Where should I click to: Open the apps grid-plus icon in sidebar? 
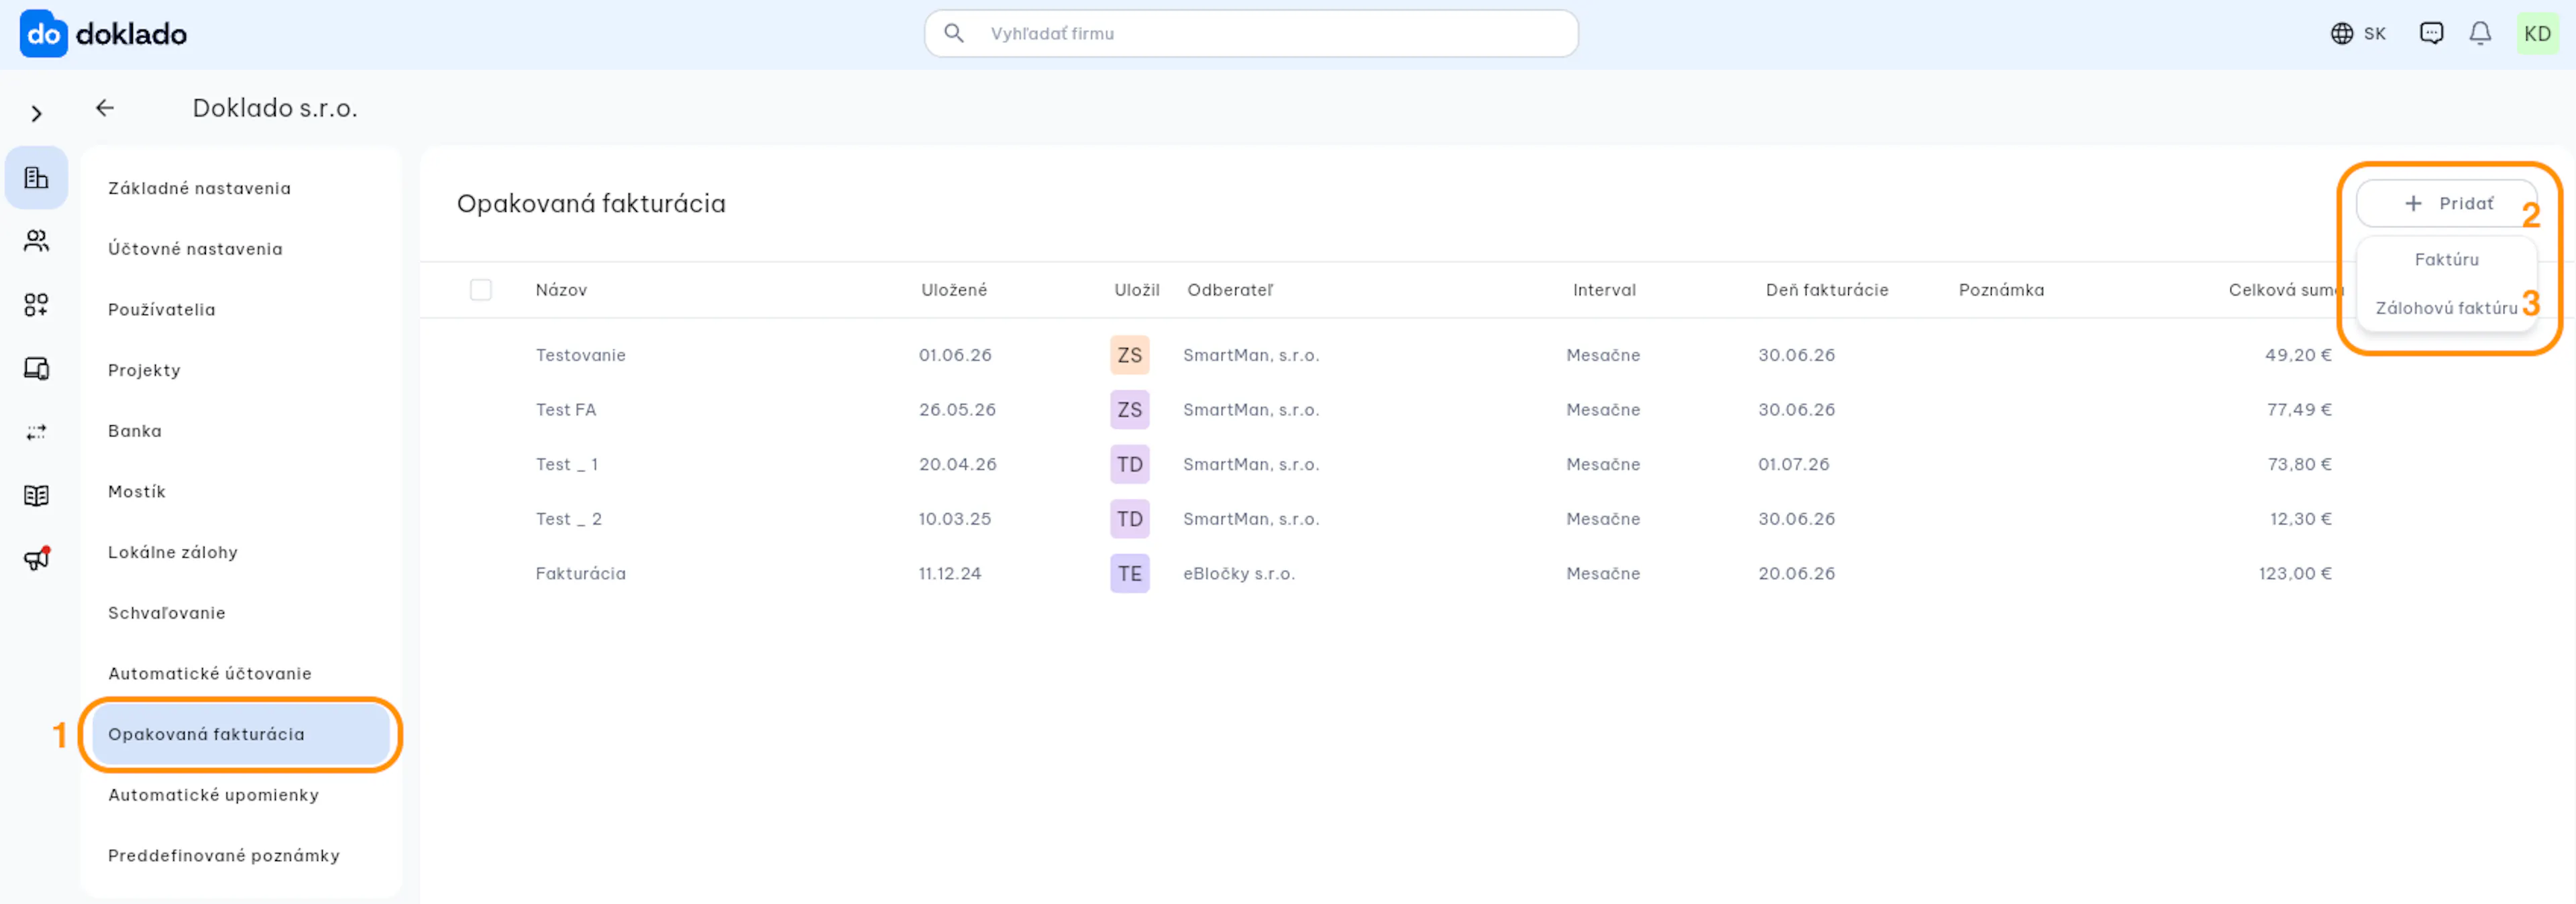coord(37,305)
